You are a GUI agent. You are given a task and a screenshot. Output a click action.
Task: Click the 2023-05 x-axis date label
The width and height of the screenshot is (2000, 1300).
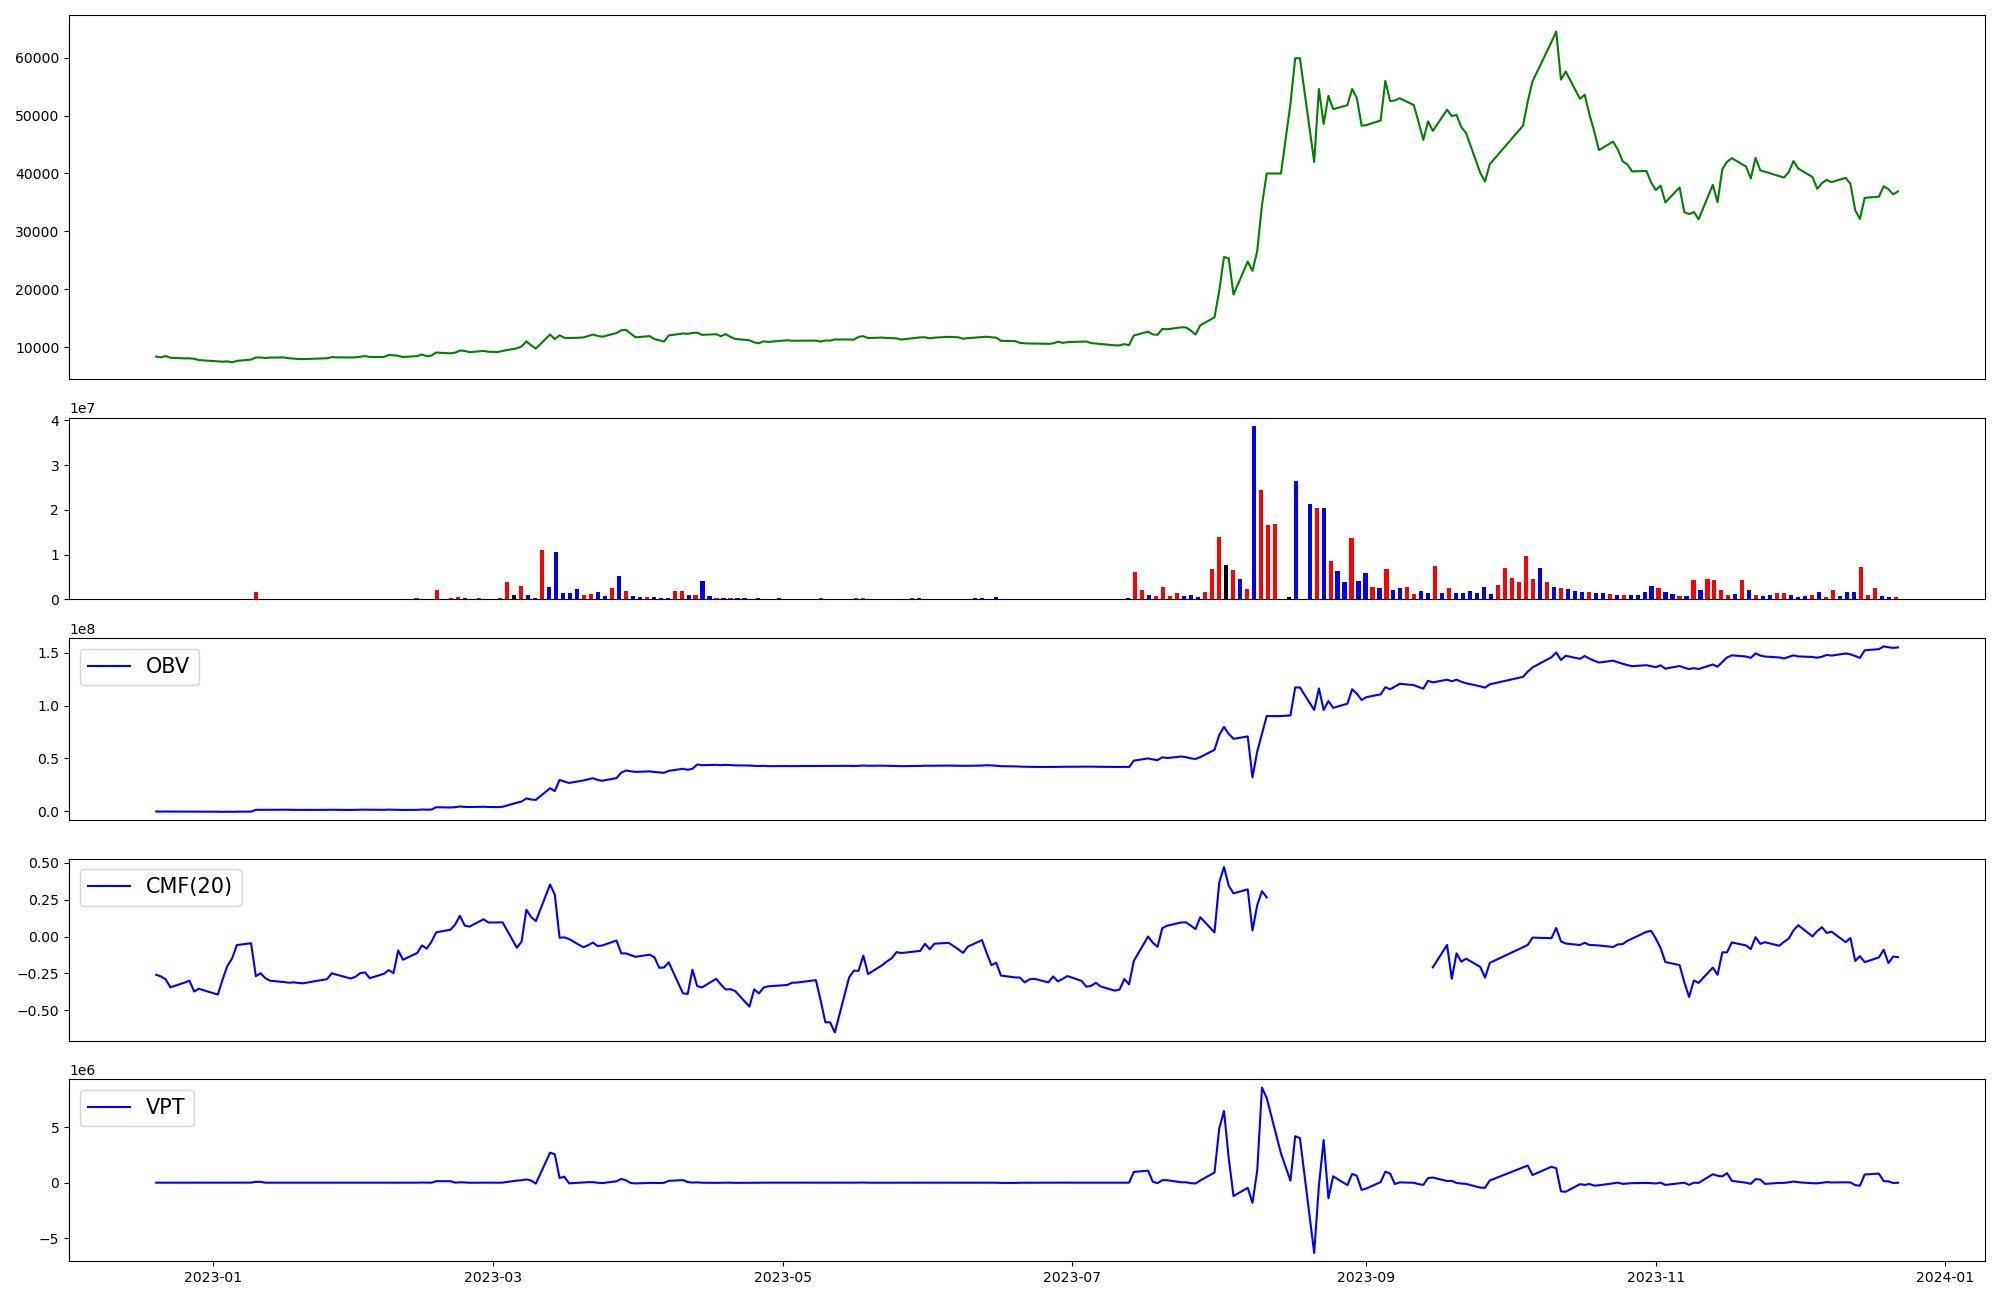coord(783,1277)
